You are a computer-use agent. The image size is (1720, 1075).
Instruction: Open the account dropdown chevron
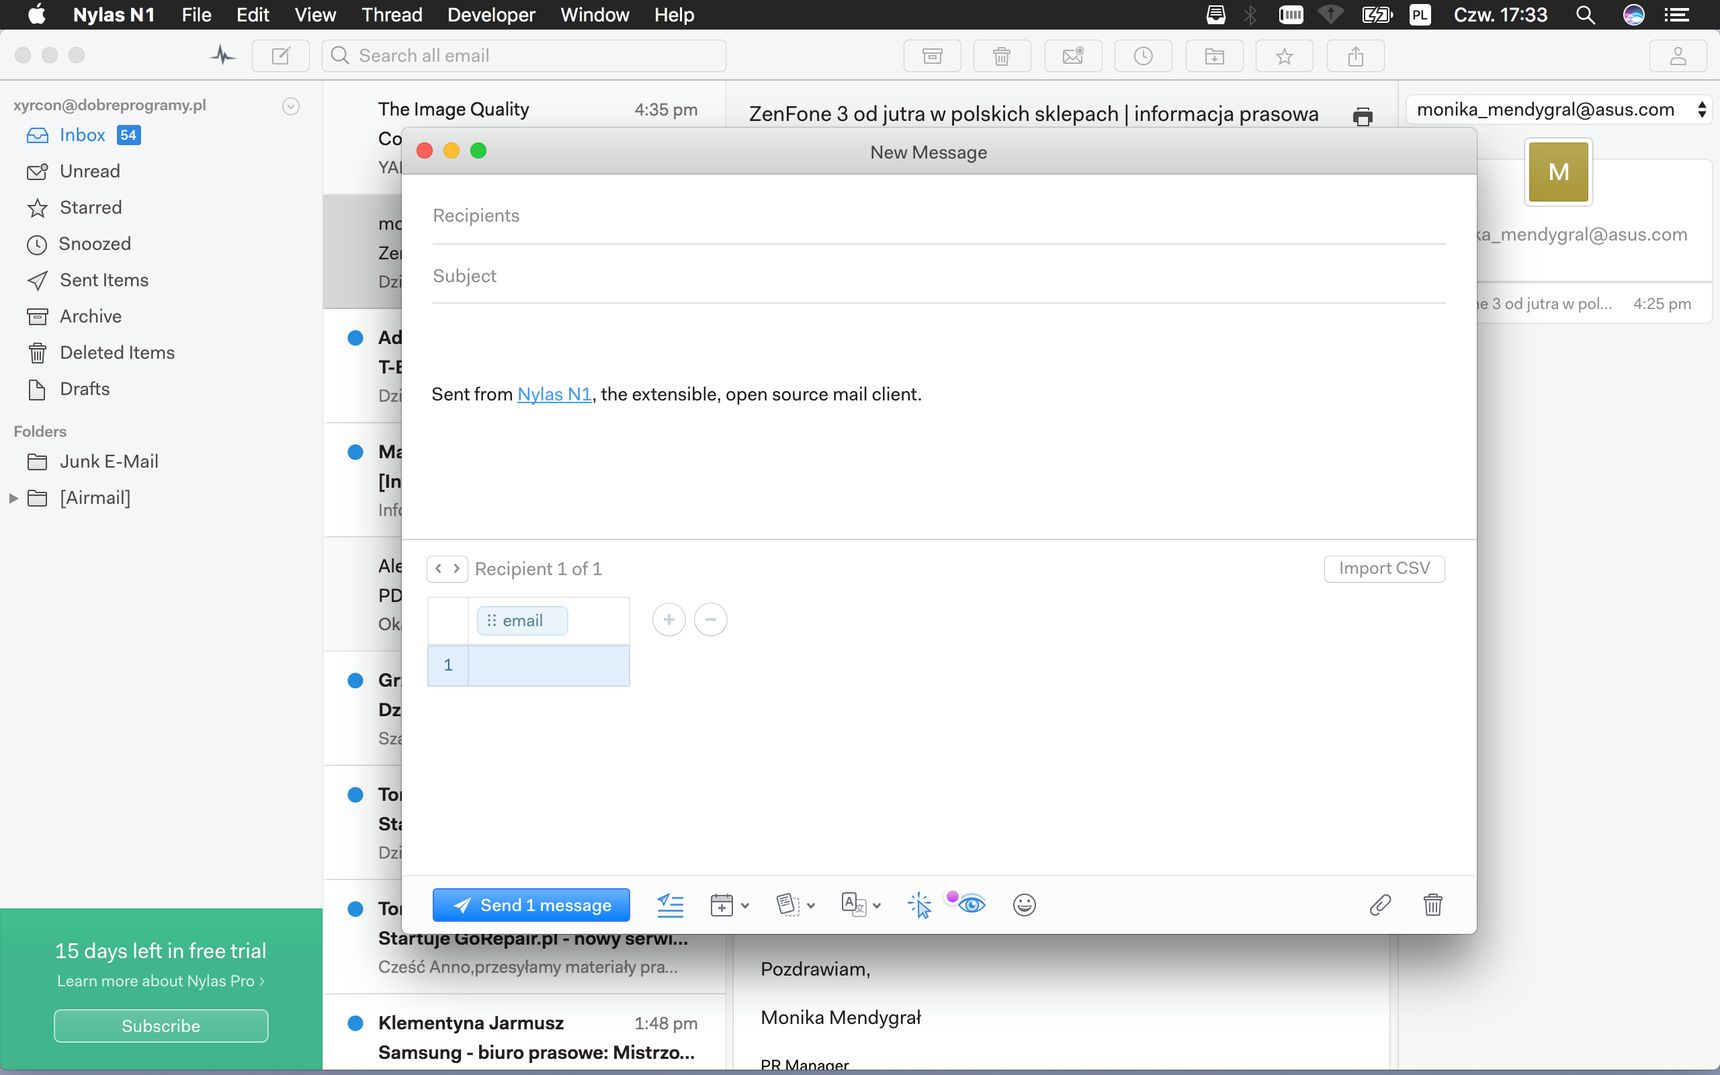[x=291, y=106]
